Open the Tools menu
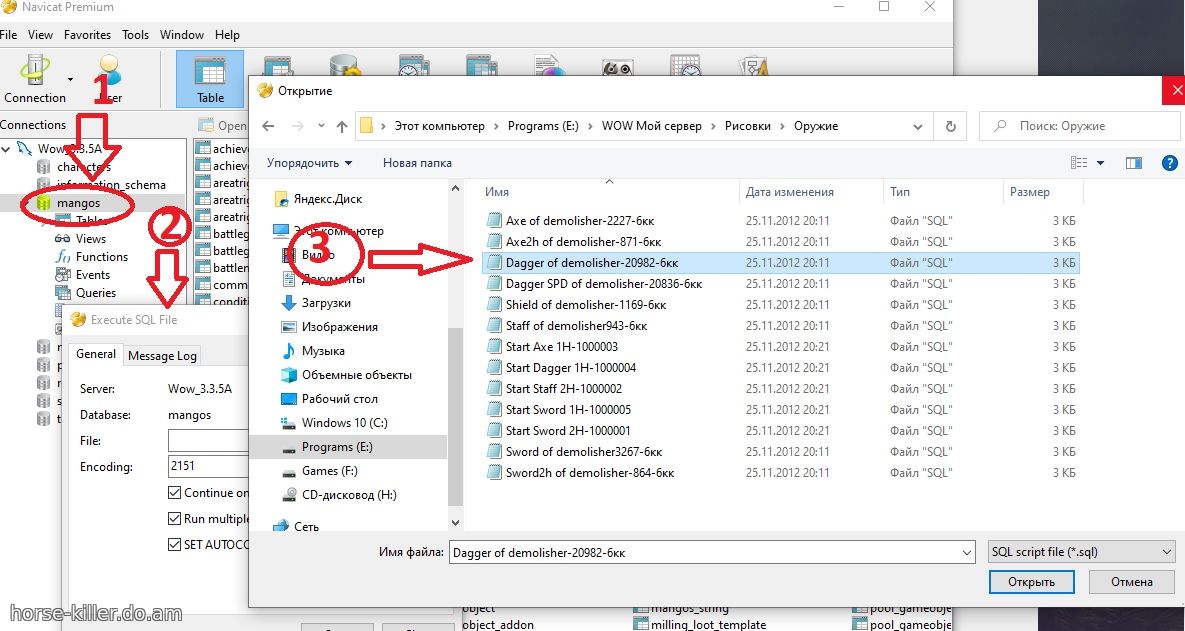This screenshot has width=1185, height=631. click(x=135, y=35)
